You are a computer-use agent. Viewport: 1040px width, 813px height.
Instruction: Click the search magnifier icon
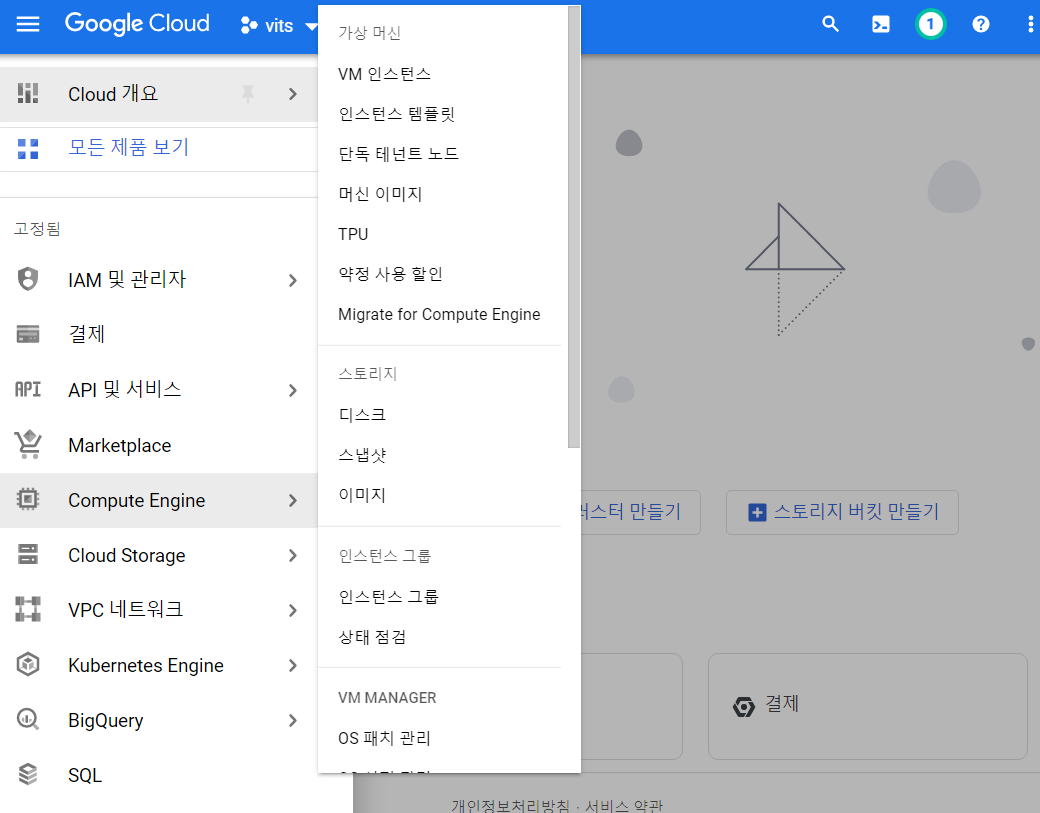click(830, 25)
